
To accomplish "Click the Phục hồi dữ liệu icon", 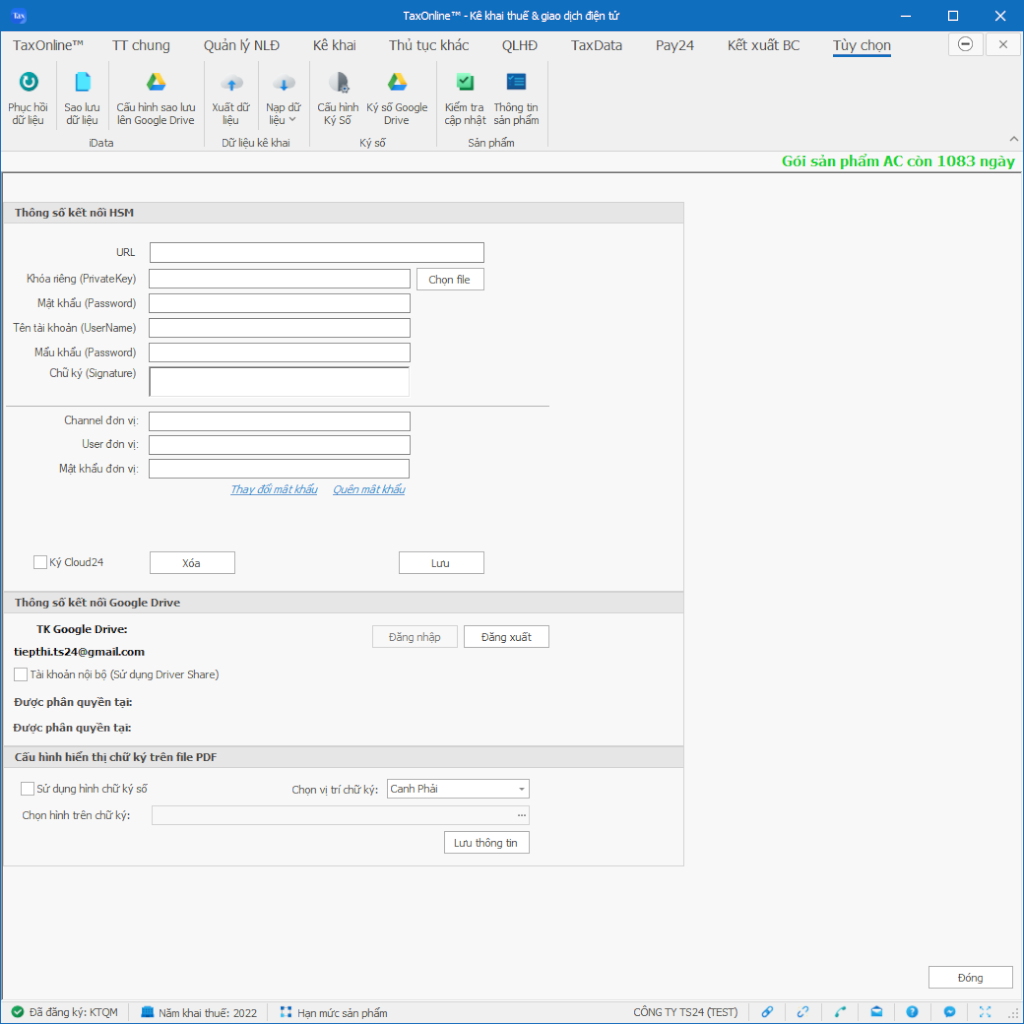I will pyautogui.click(x=28, y=83).
